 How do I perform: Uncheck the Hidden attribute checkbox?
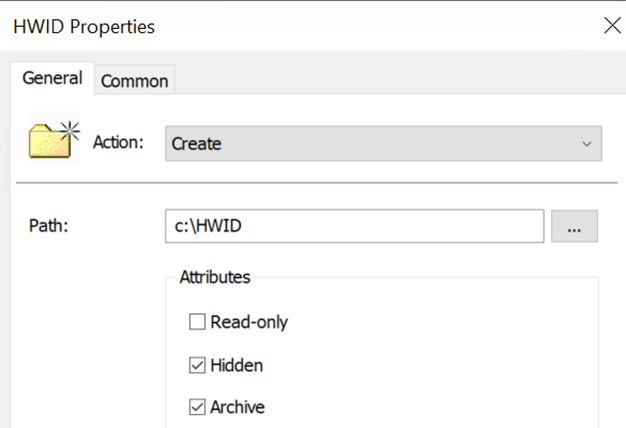[197, 365]
